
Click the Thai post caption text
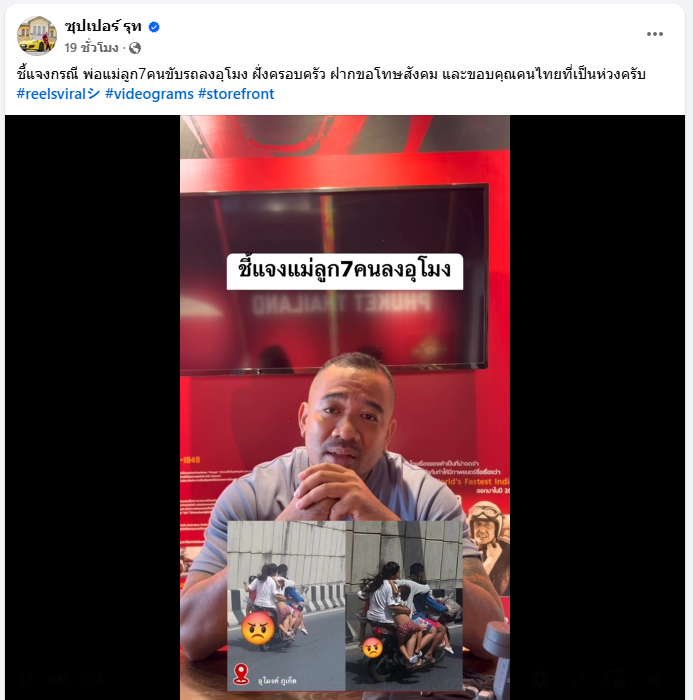point(331,74)
